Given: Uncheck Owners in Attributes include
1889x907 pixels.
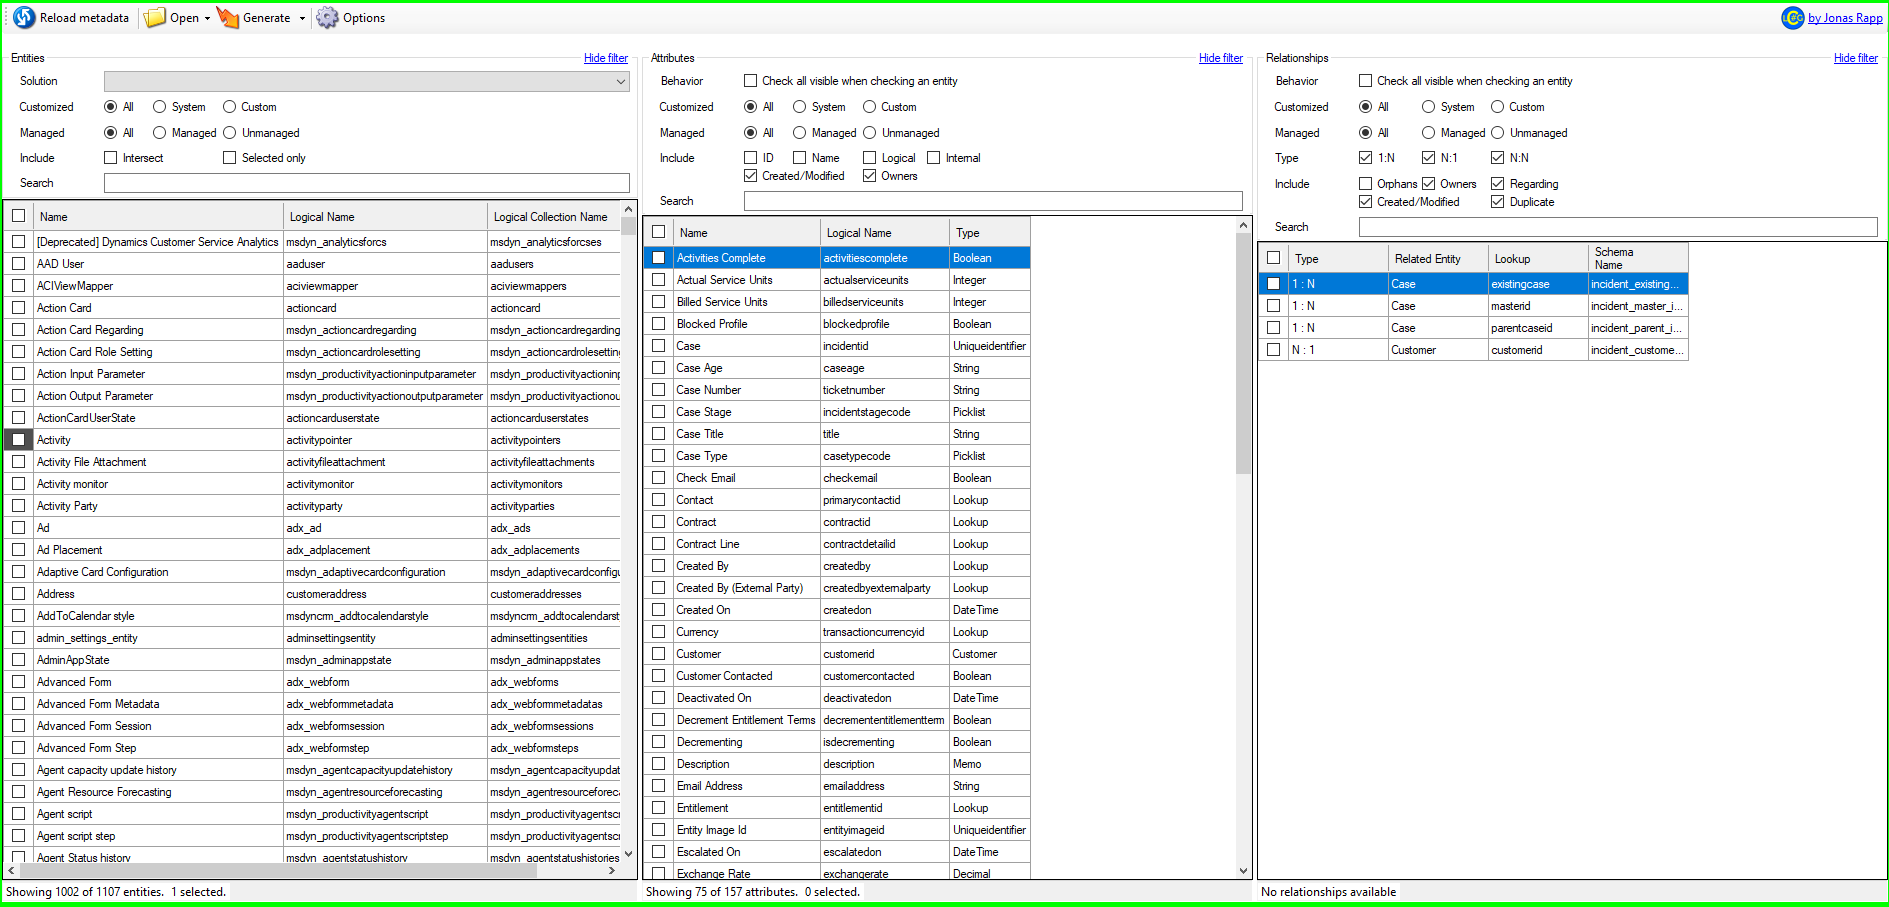Looking at the screenshot, I should (870, 176).
